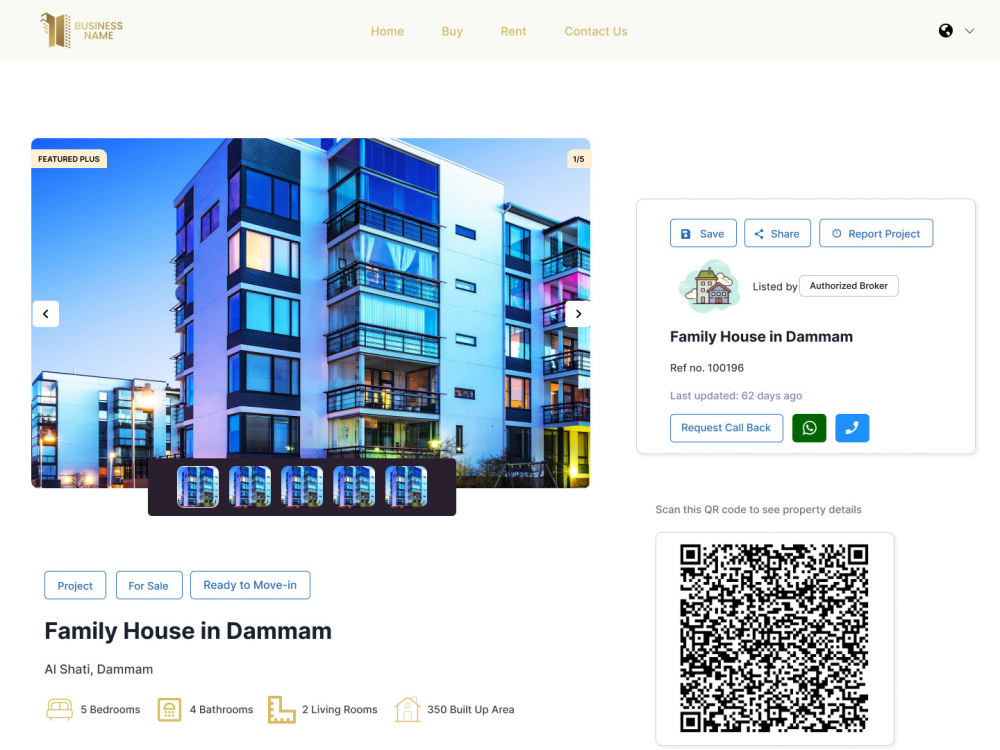Open the globe language icon

click(x=945, y=31)
